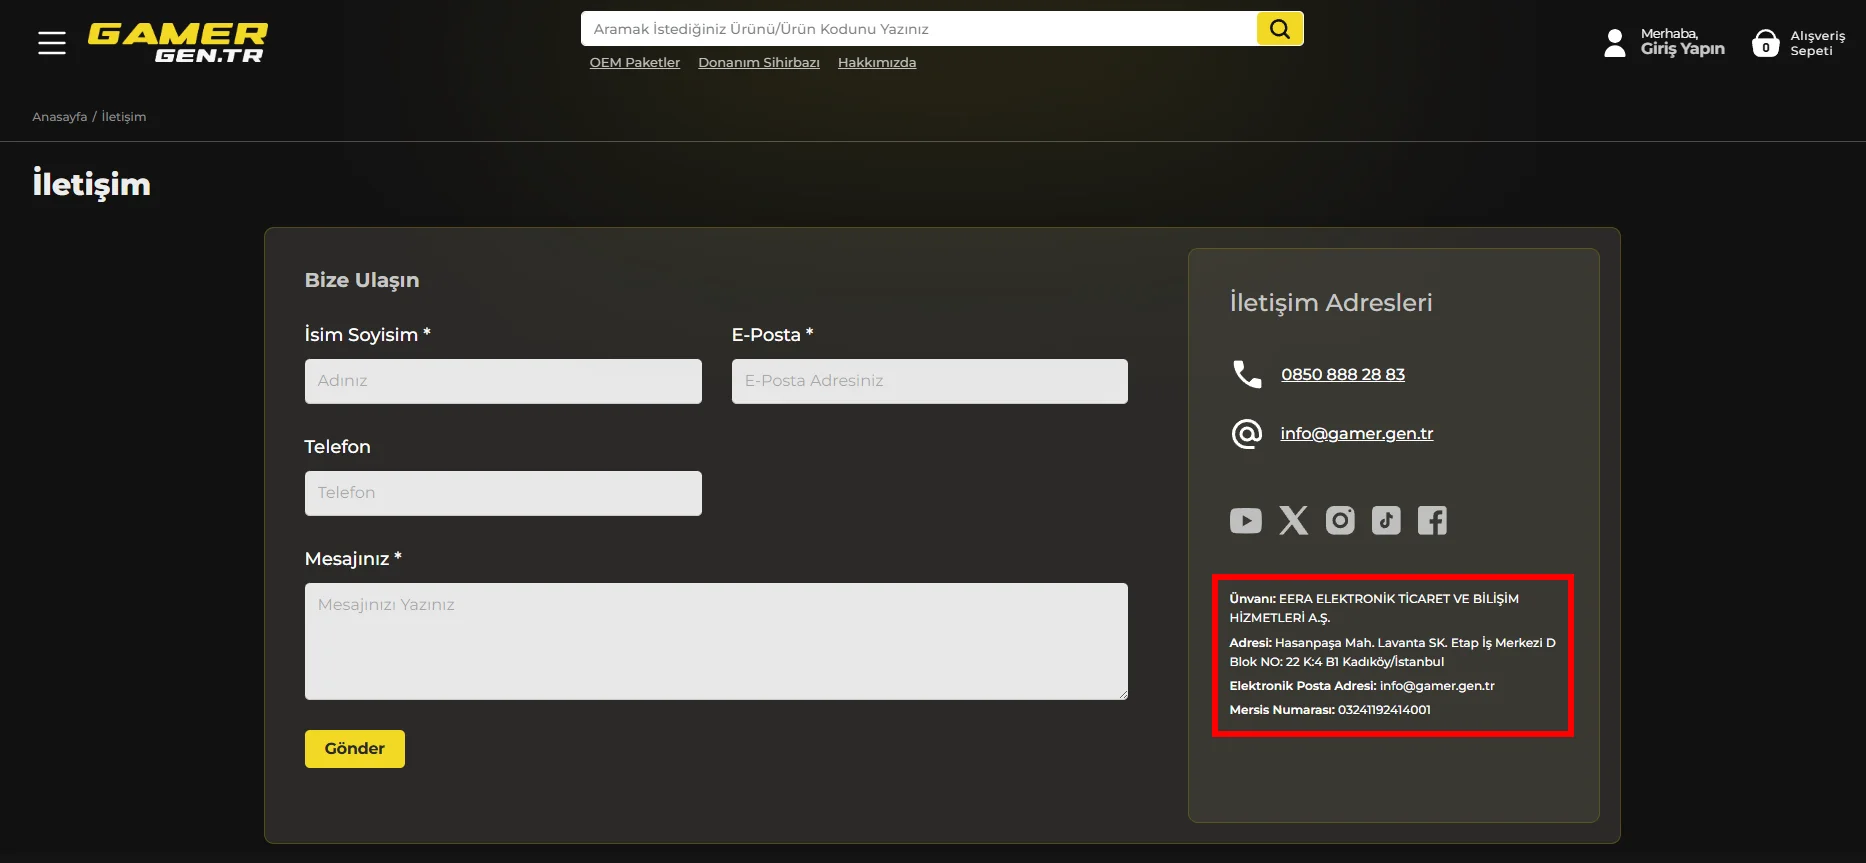
Task: Click the İletişim breadcrumb
Action: tap(124, 117)
